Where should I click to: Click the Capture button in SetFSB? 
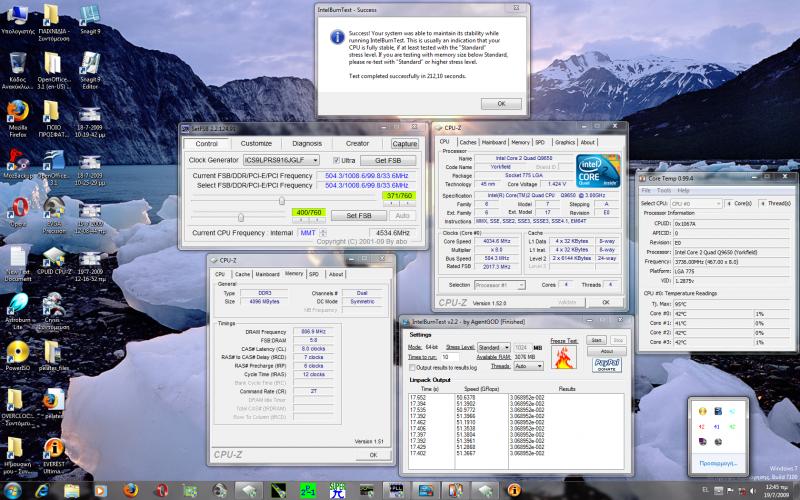tap(405, 144)
